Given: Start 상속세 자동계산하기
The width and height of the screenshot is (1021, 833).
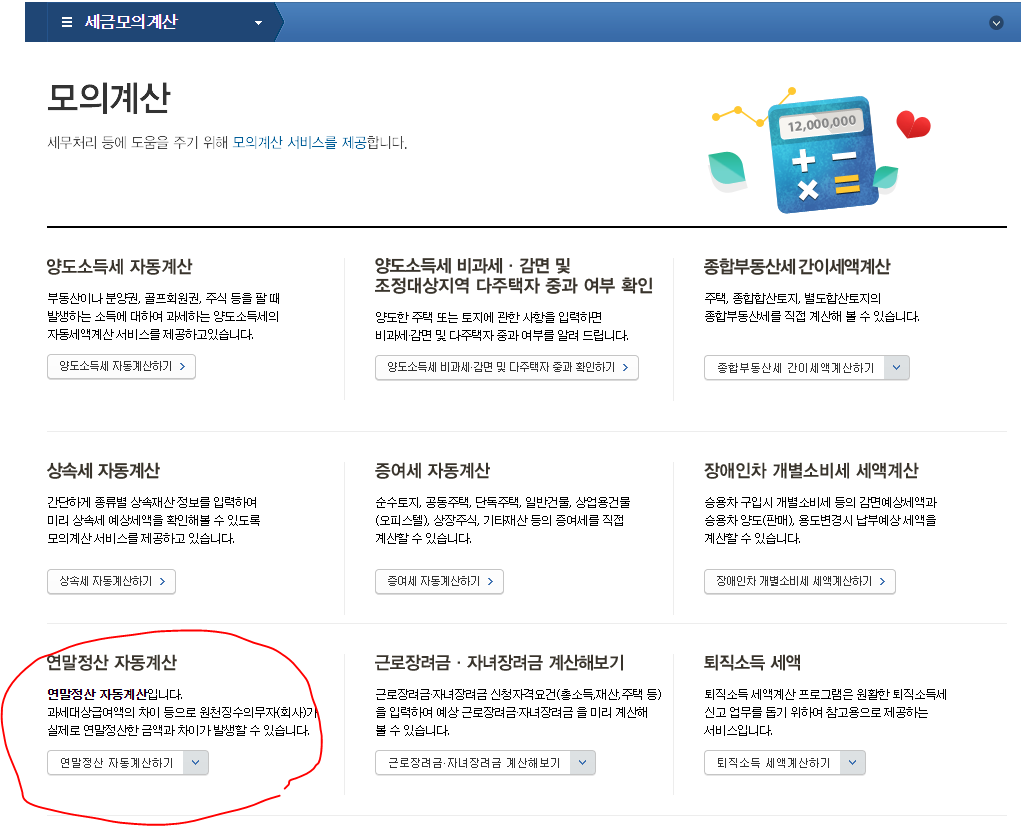Looking at the screenshot, I should [111, 581].
